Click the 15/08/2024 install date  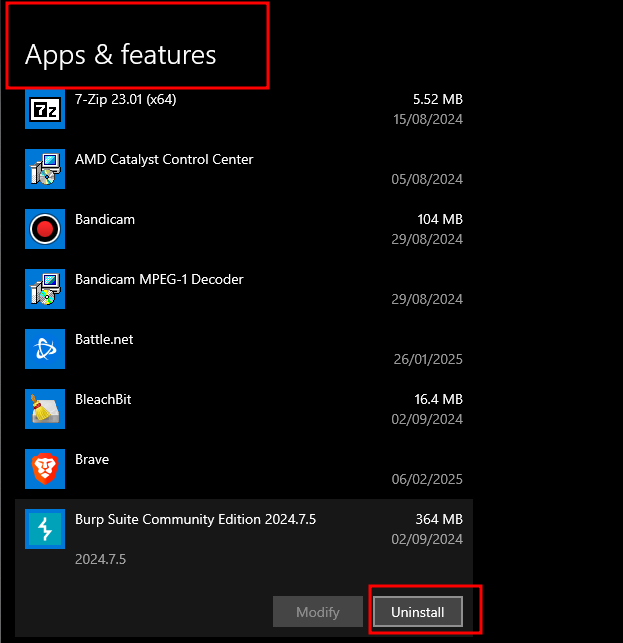[x=428, y=119]
